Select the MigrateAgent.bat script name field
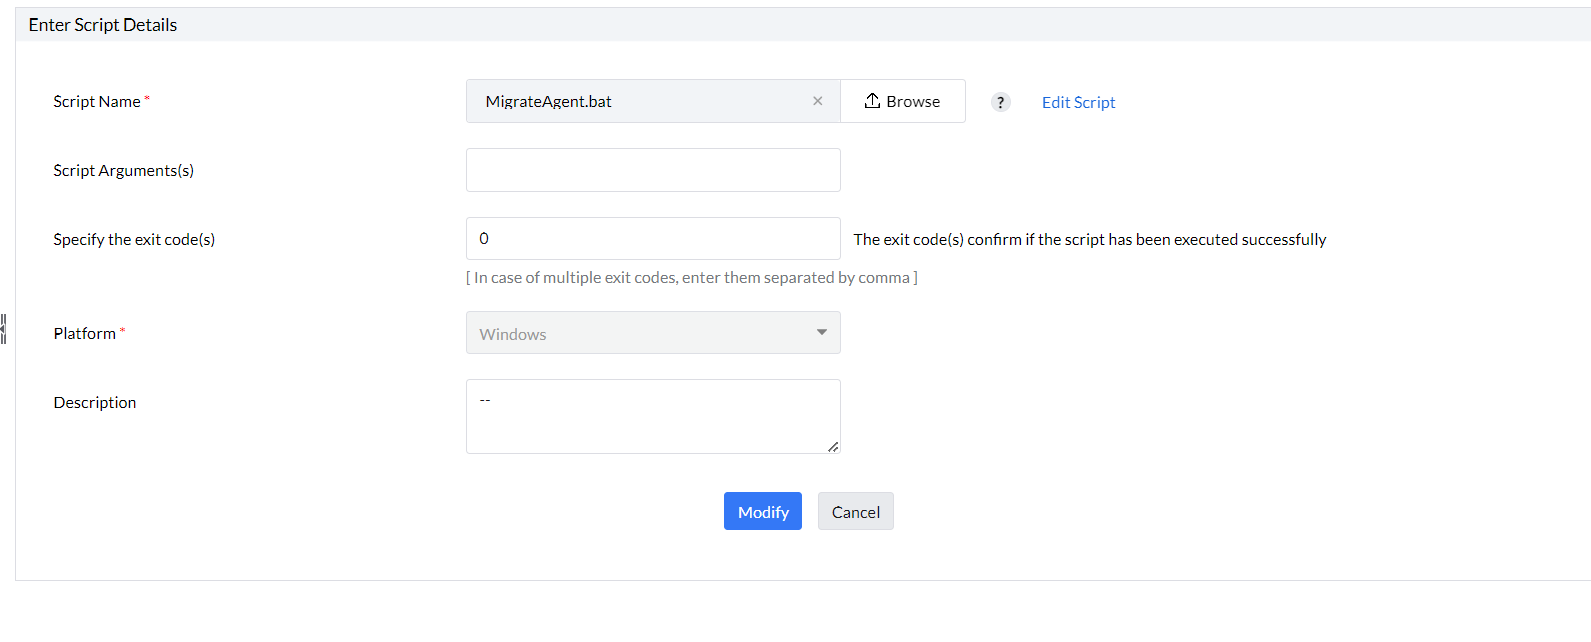This screenshot has height=642, width=1591. [x=640, y=101]
